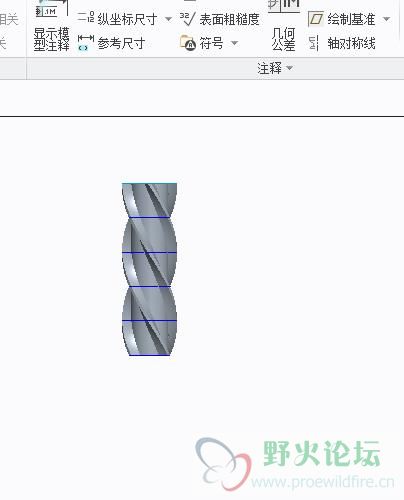Screen dimensions: 404x500
Task: Expand the 符号 dropdown arrow
Action: 234,43
